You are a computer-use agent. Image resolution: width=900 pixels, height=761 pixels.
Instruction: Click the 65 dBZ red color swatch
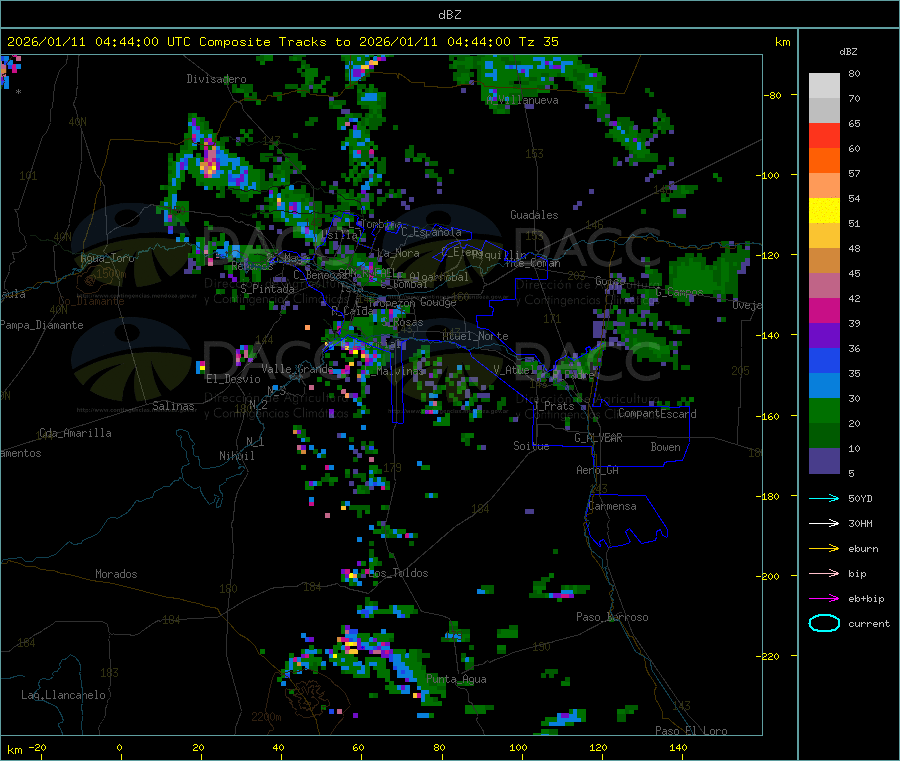pyautogui.click(x=824, y=135)
